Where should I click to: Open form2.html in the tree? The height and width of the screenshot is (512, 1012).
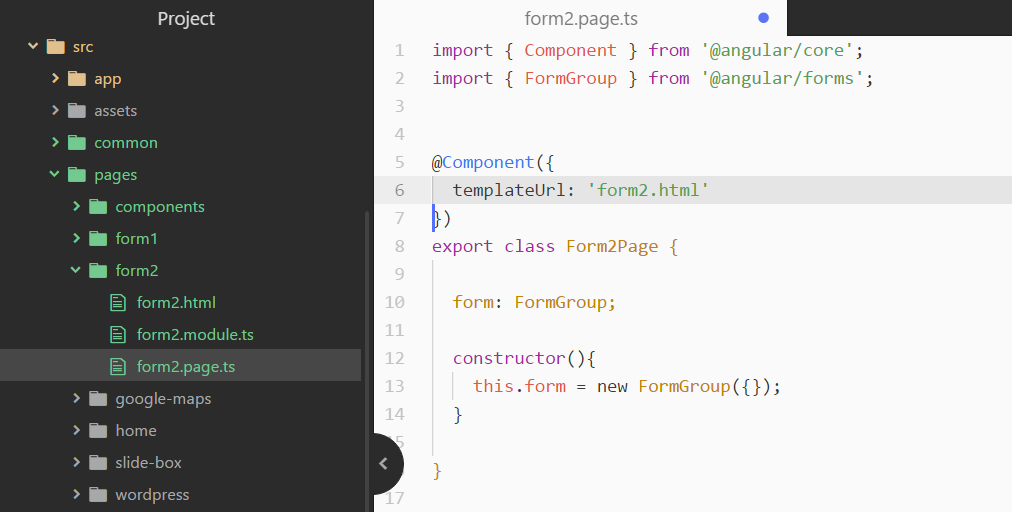click(x=176, y=302)
